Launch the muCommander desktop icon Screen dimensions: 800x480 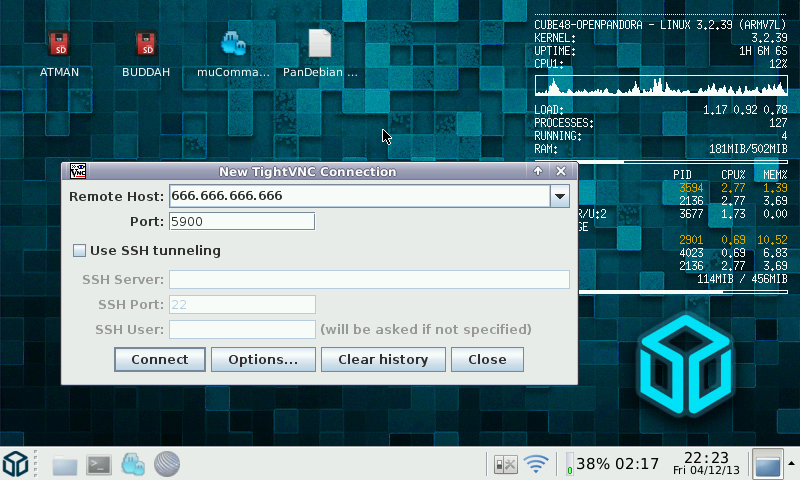(234, 44)
